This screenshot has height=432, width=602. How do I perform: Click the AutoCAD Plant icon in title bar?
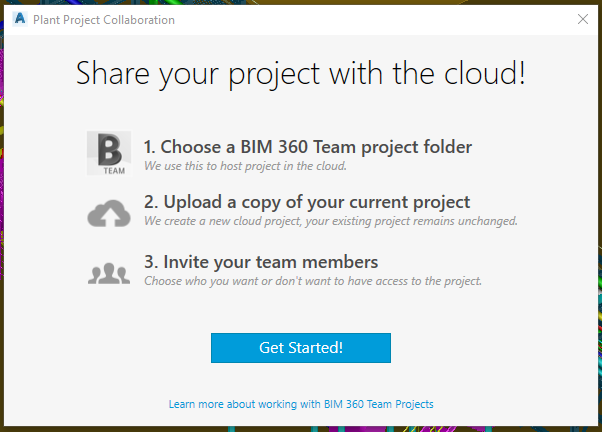(x=20, y=18)
